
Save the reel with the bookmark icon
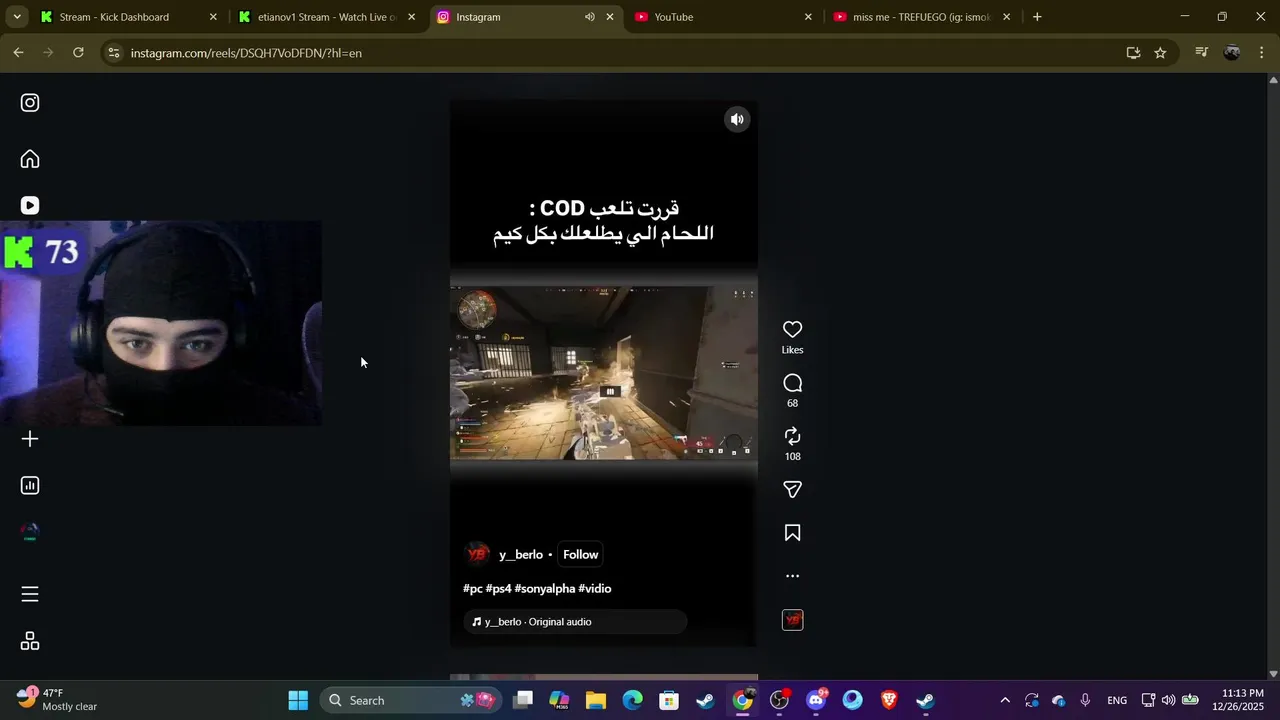coord(792,533)
